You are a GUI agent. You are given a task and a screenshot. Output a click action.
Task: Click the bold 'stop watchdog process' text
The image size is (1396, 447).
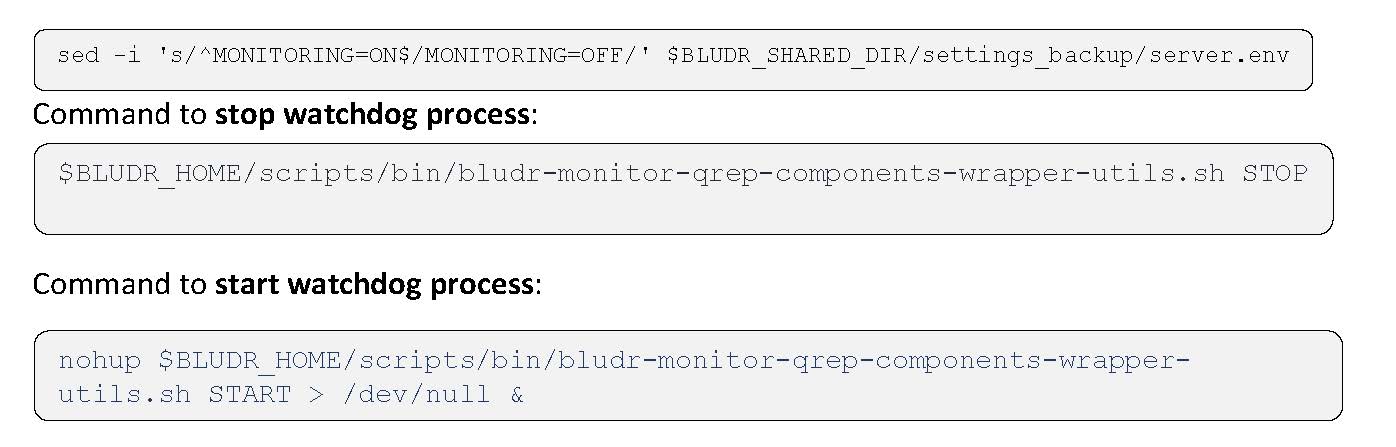373,115
